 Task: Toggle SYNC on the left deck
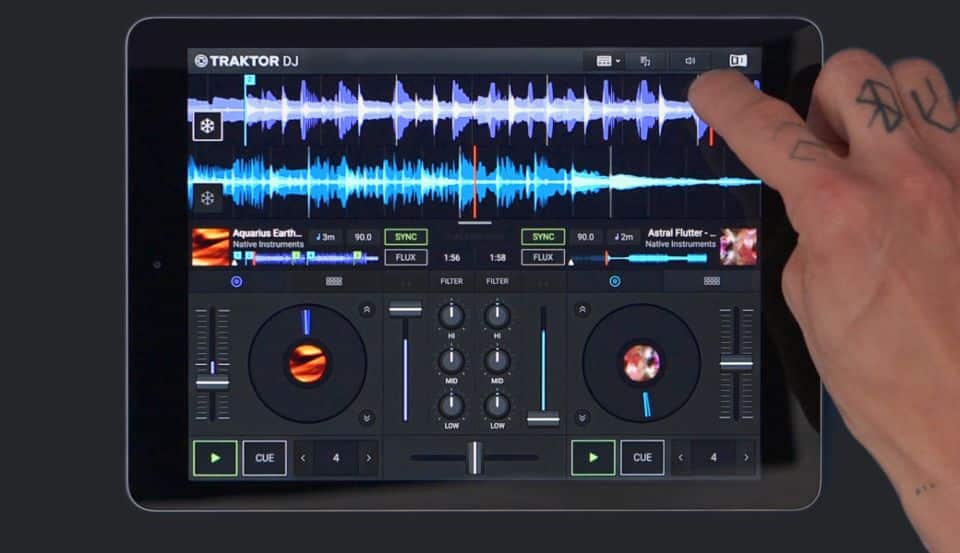405,237
